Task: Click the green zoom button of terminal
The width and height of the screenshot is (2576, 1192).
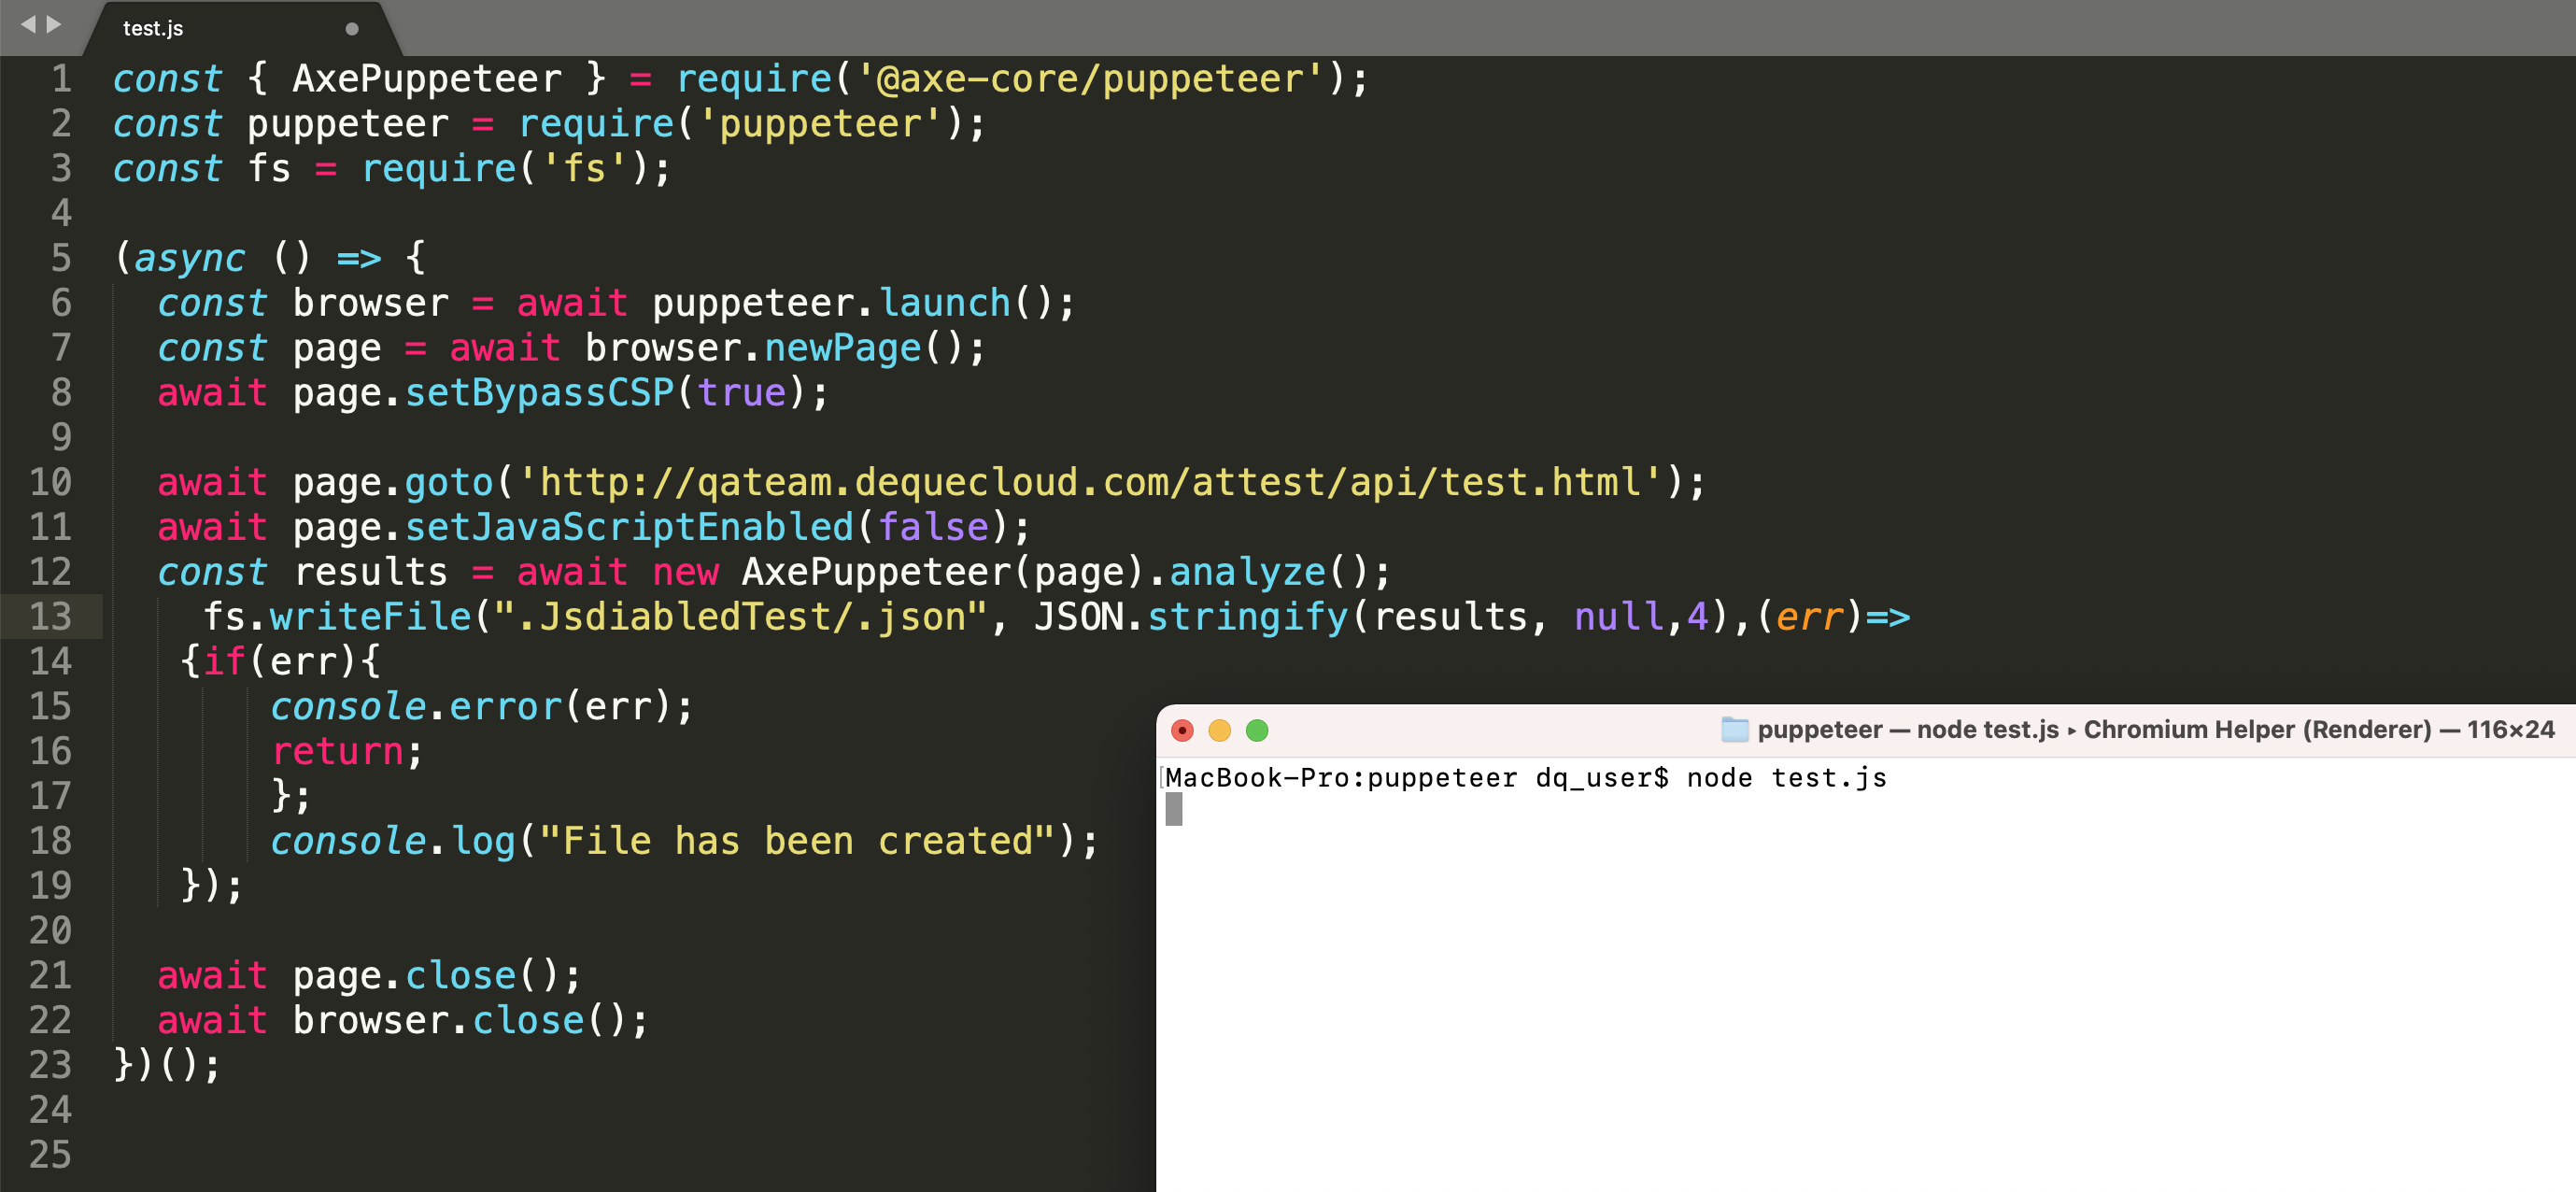Action: [x=1257, y=730]
